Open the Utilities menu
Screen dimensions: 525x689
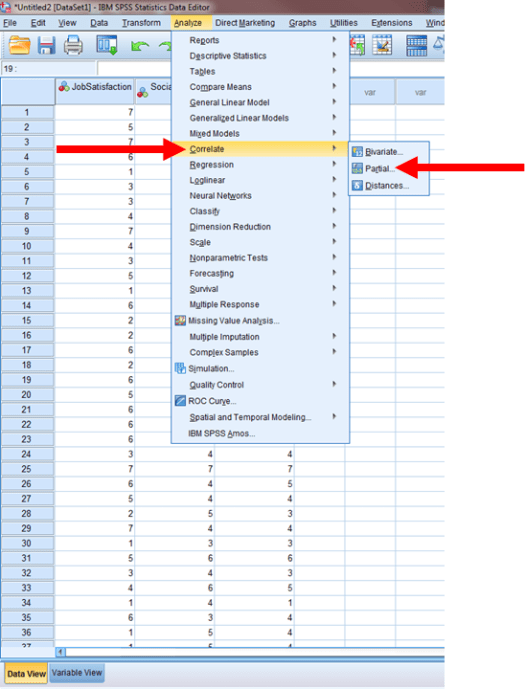344,23
